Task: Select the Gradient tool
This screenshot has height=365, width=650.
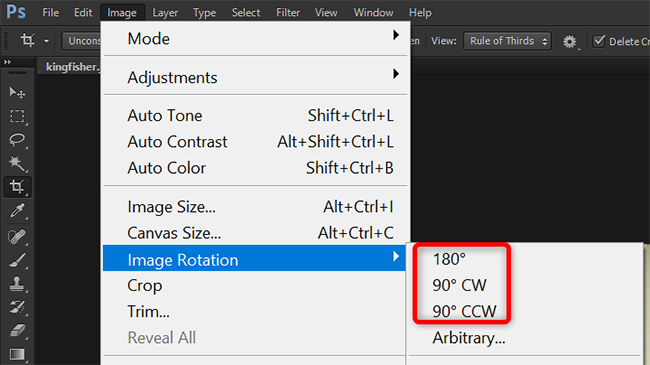Action: 17,354
